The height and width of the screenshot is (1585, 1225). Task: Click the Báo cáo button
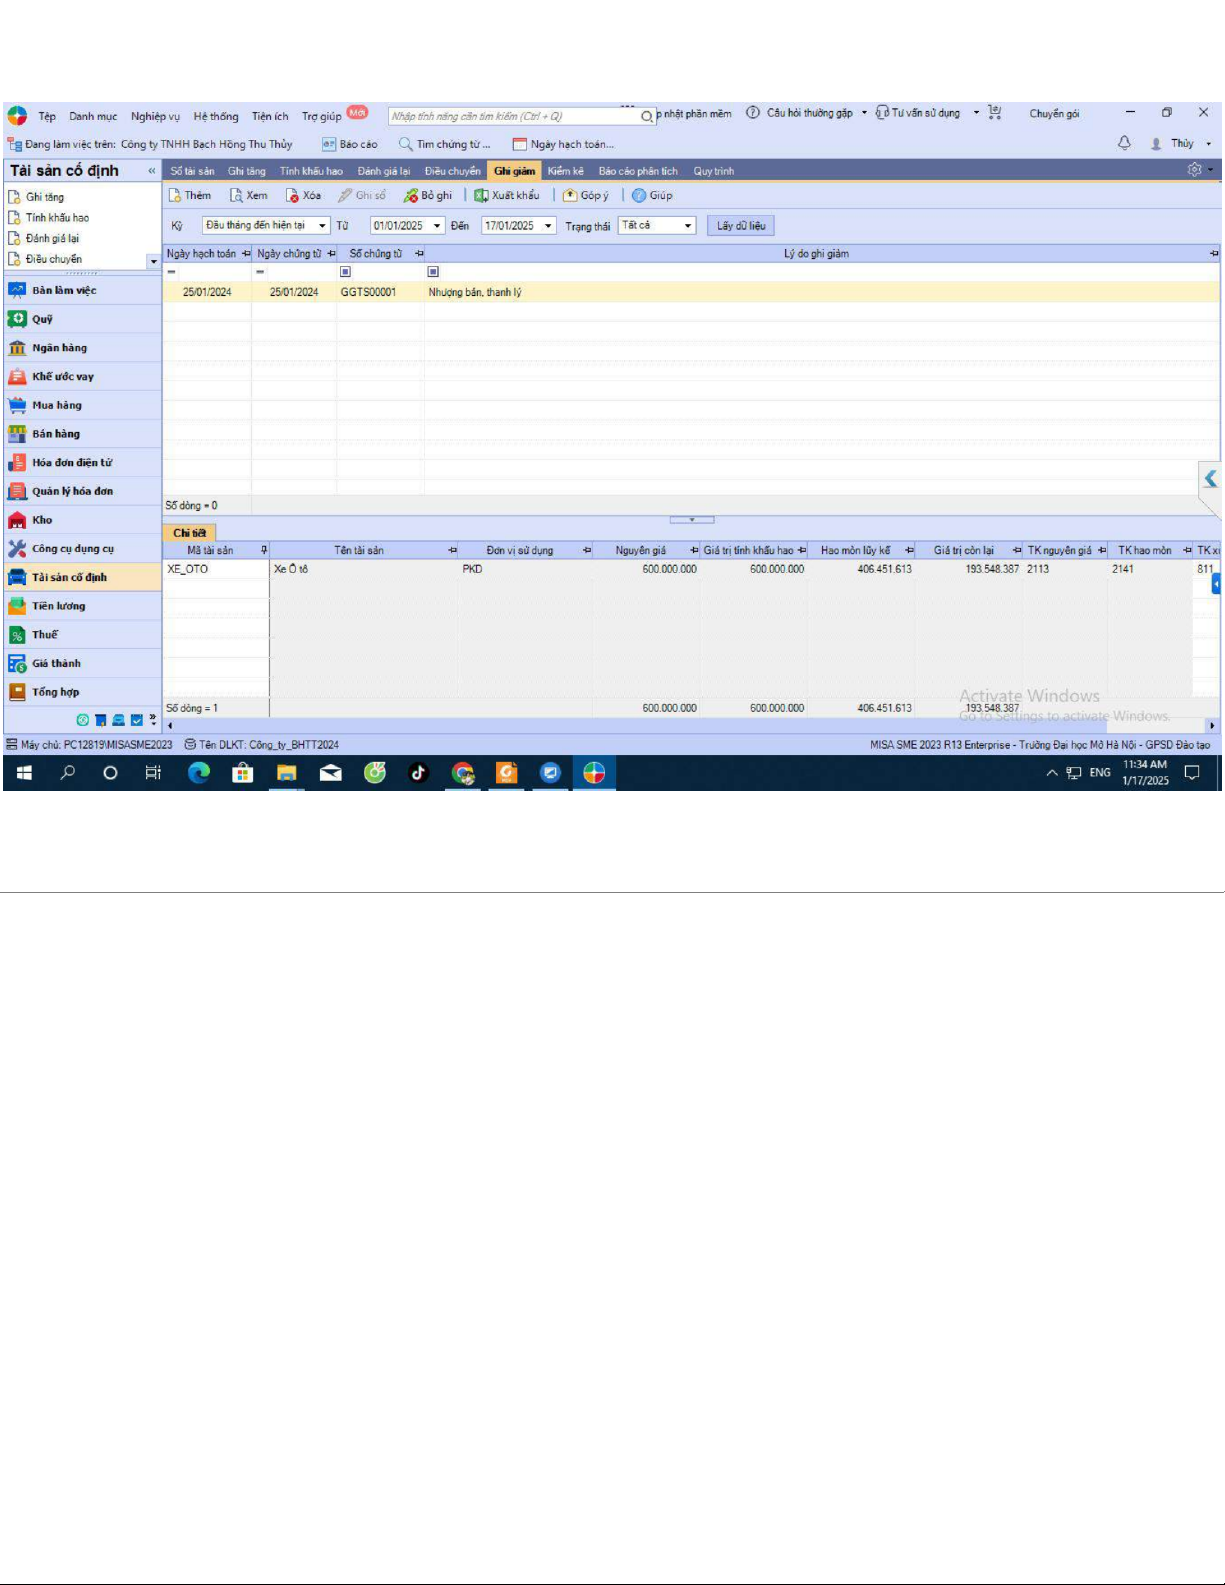click(350, 144)
